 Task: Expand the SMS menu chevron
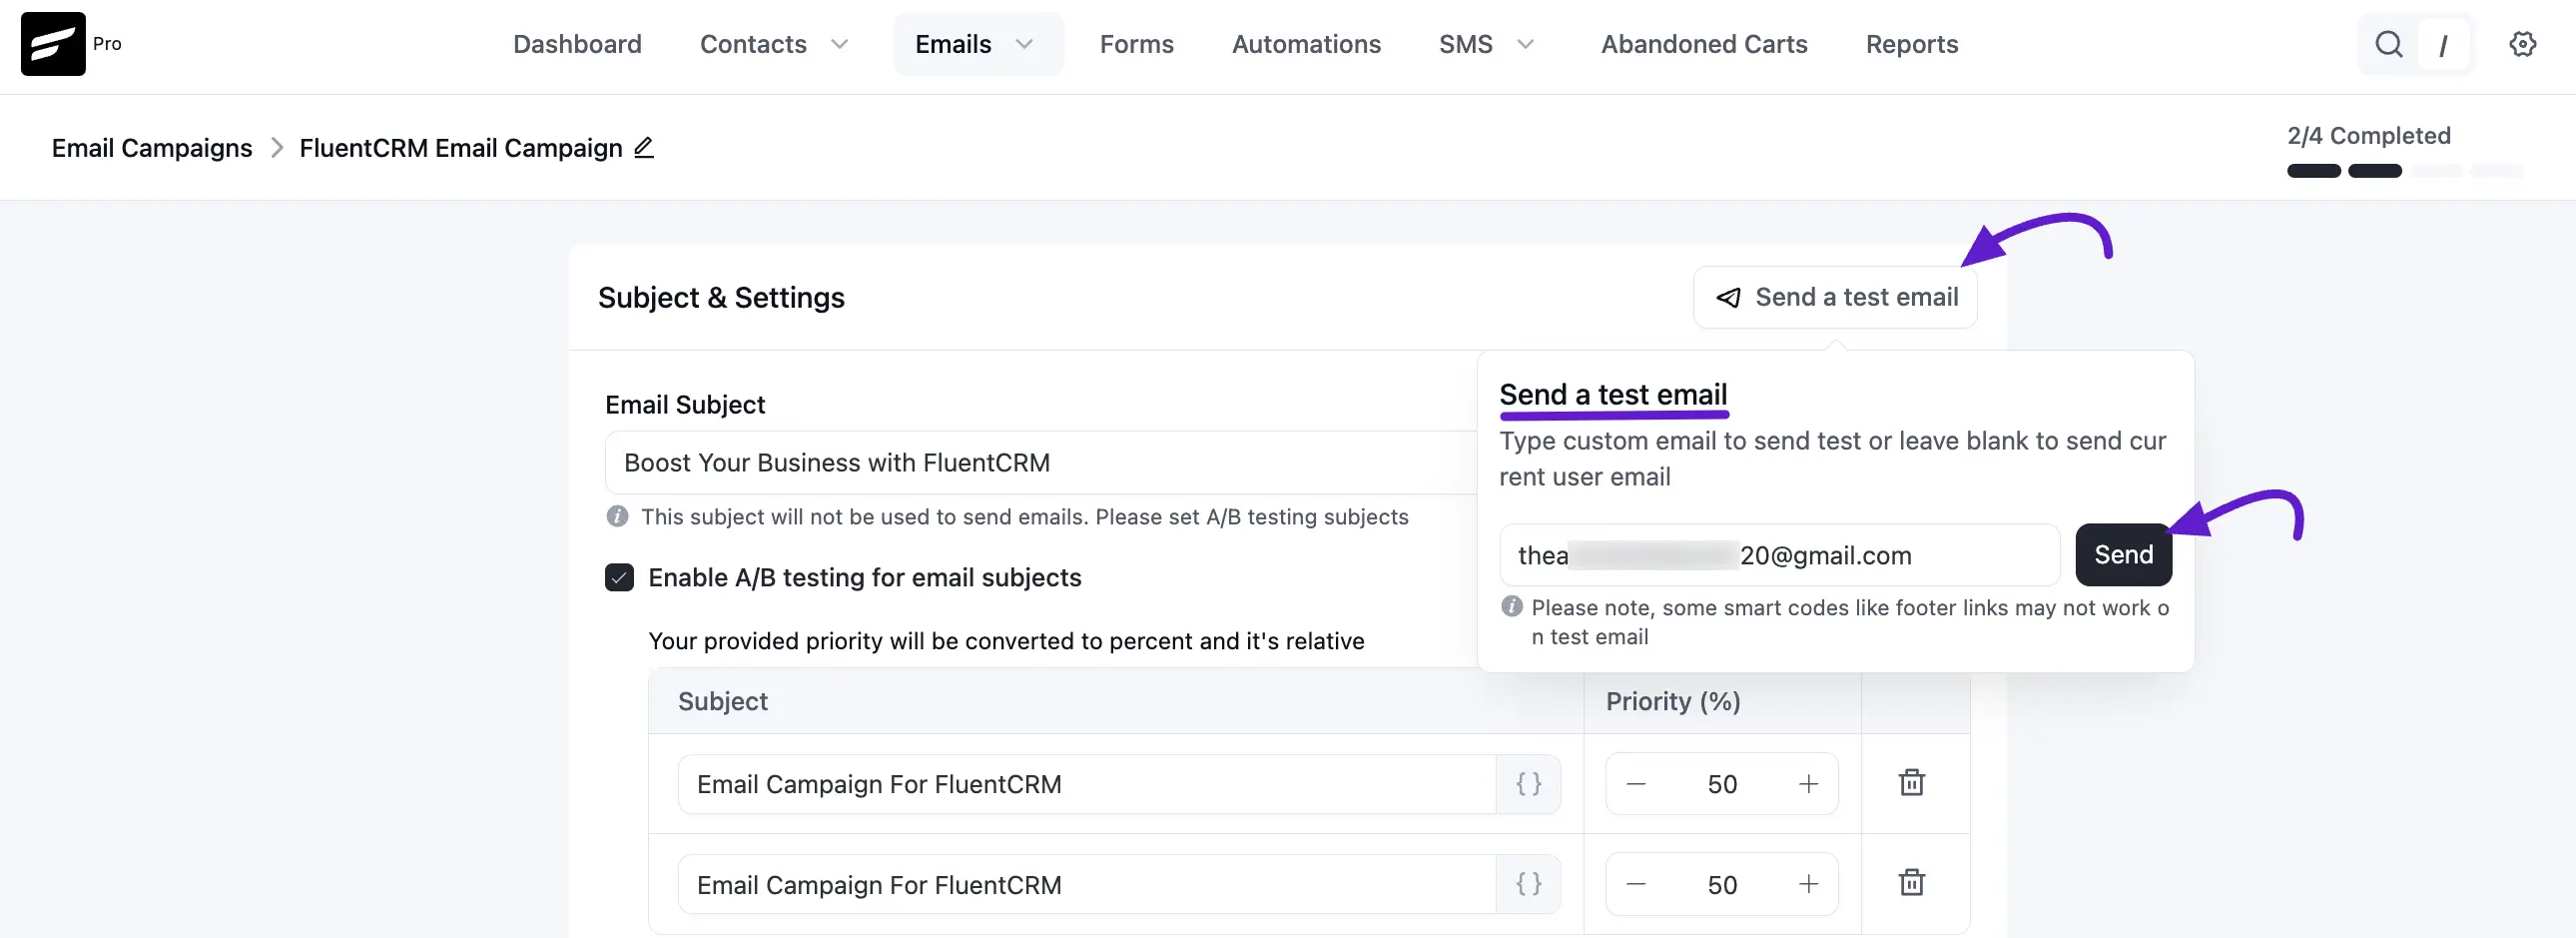pos(1526,44)
